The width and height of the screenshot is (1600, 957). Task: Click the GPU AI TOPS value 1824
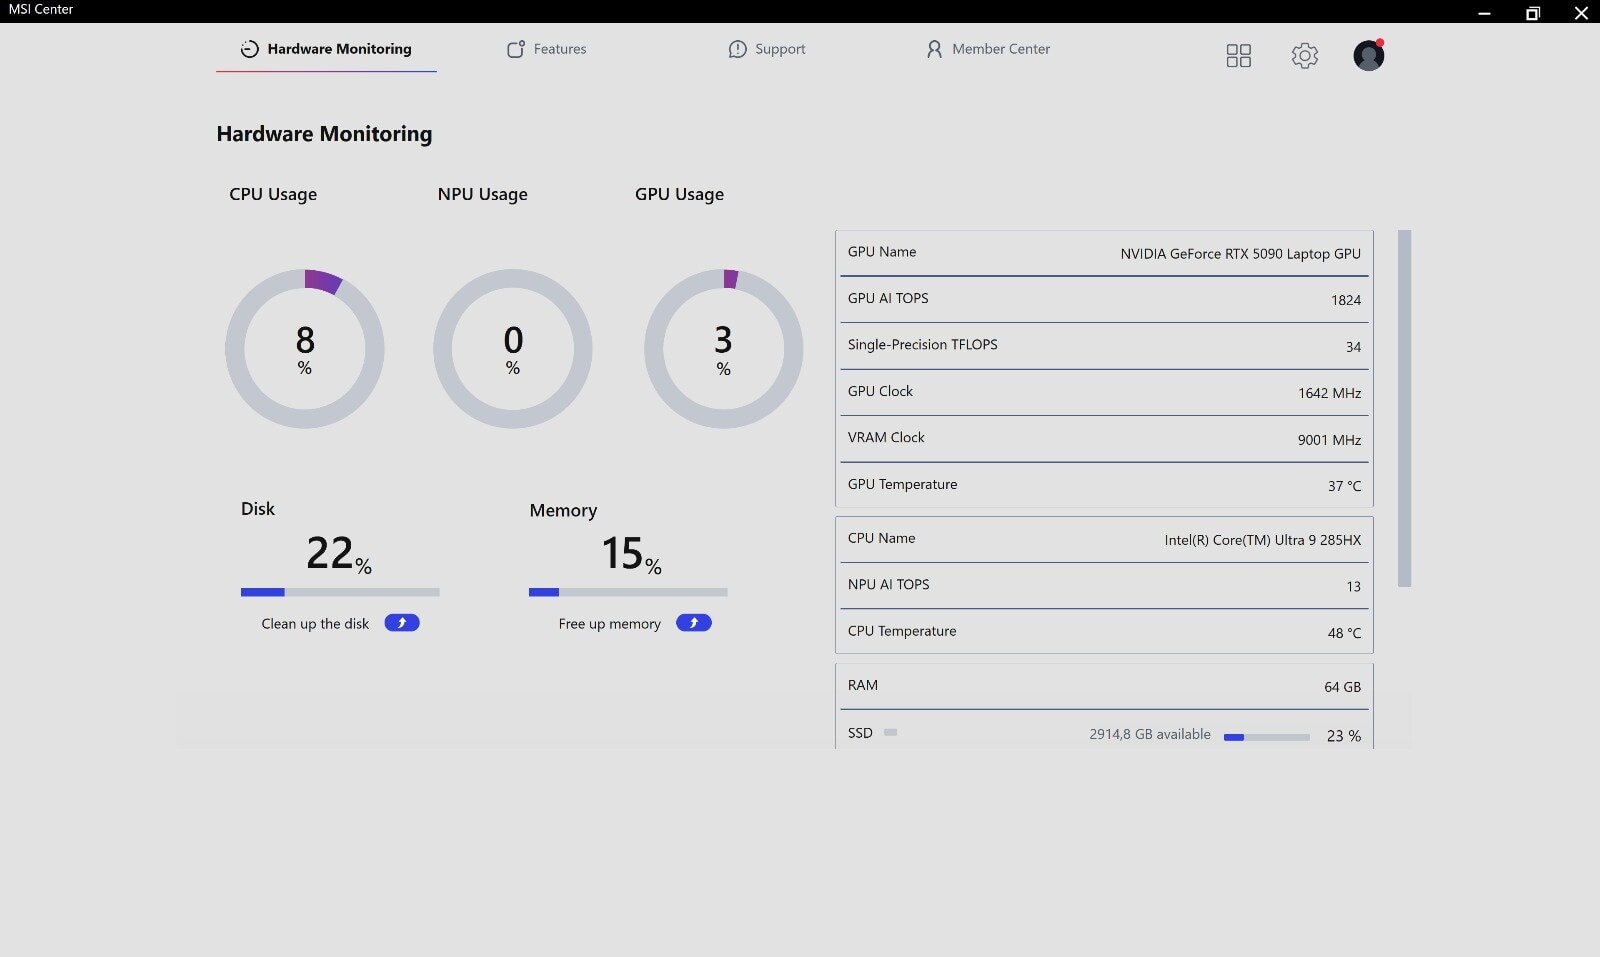coord(1346,300)
